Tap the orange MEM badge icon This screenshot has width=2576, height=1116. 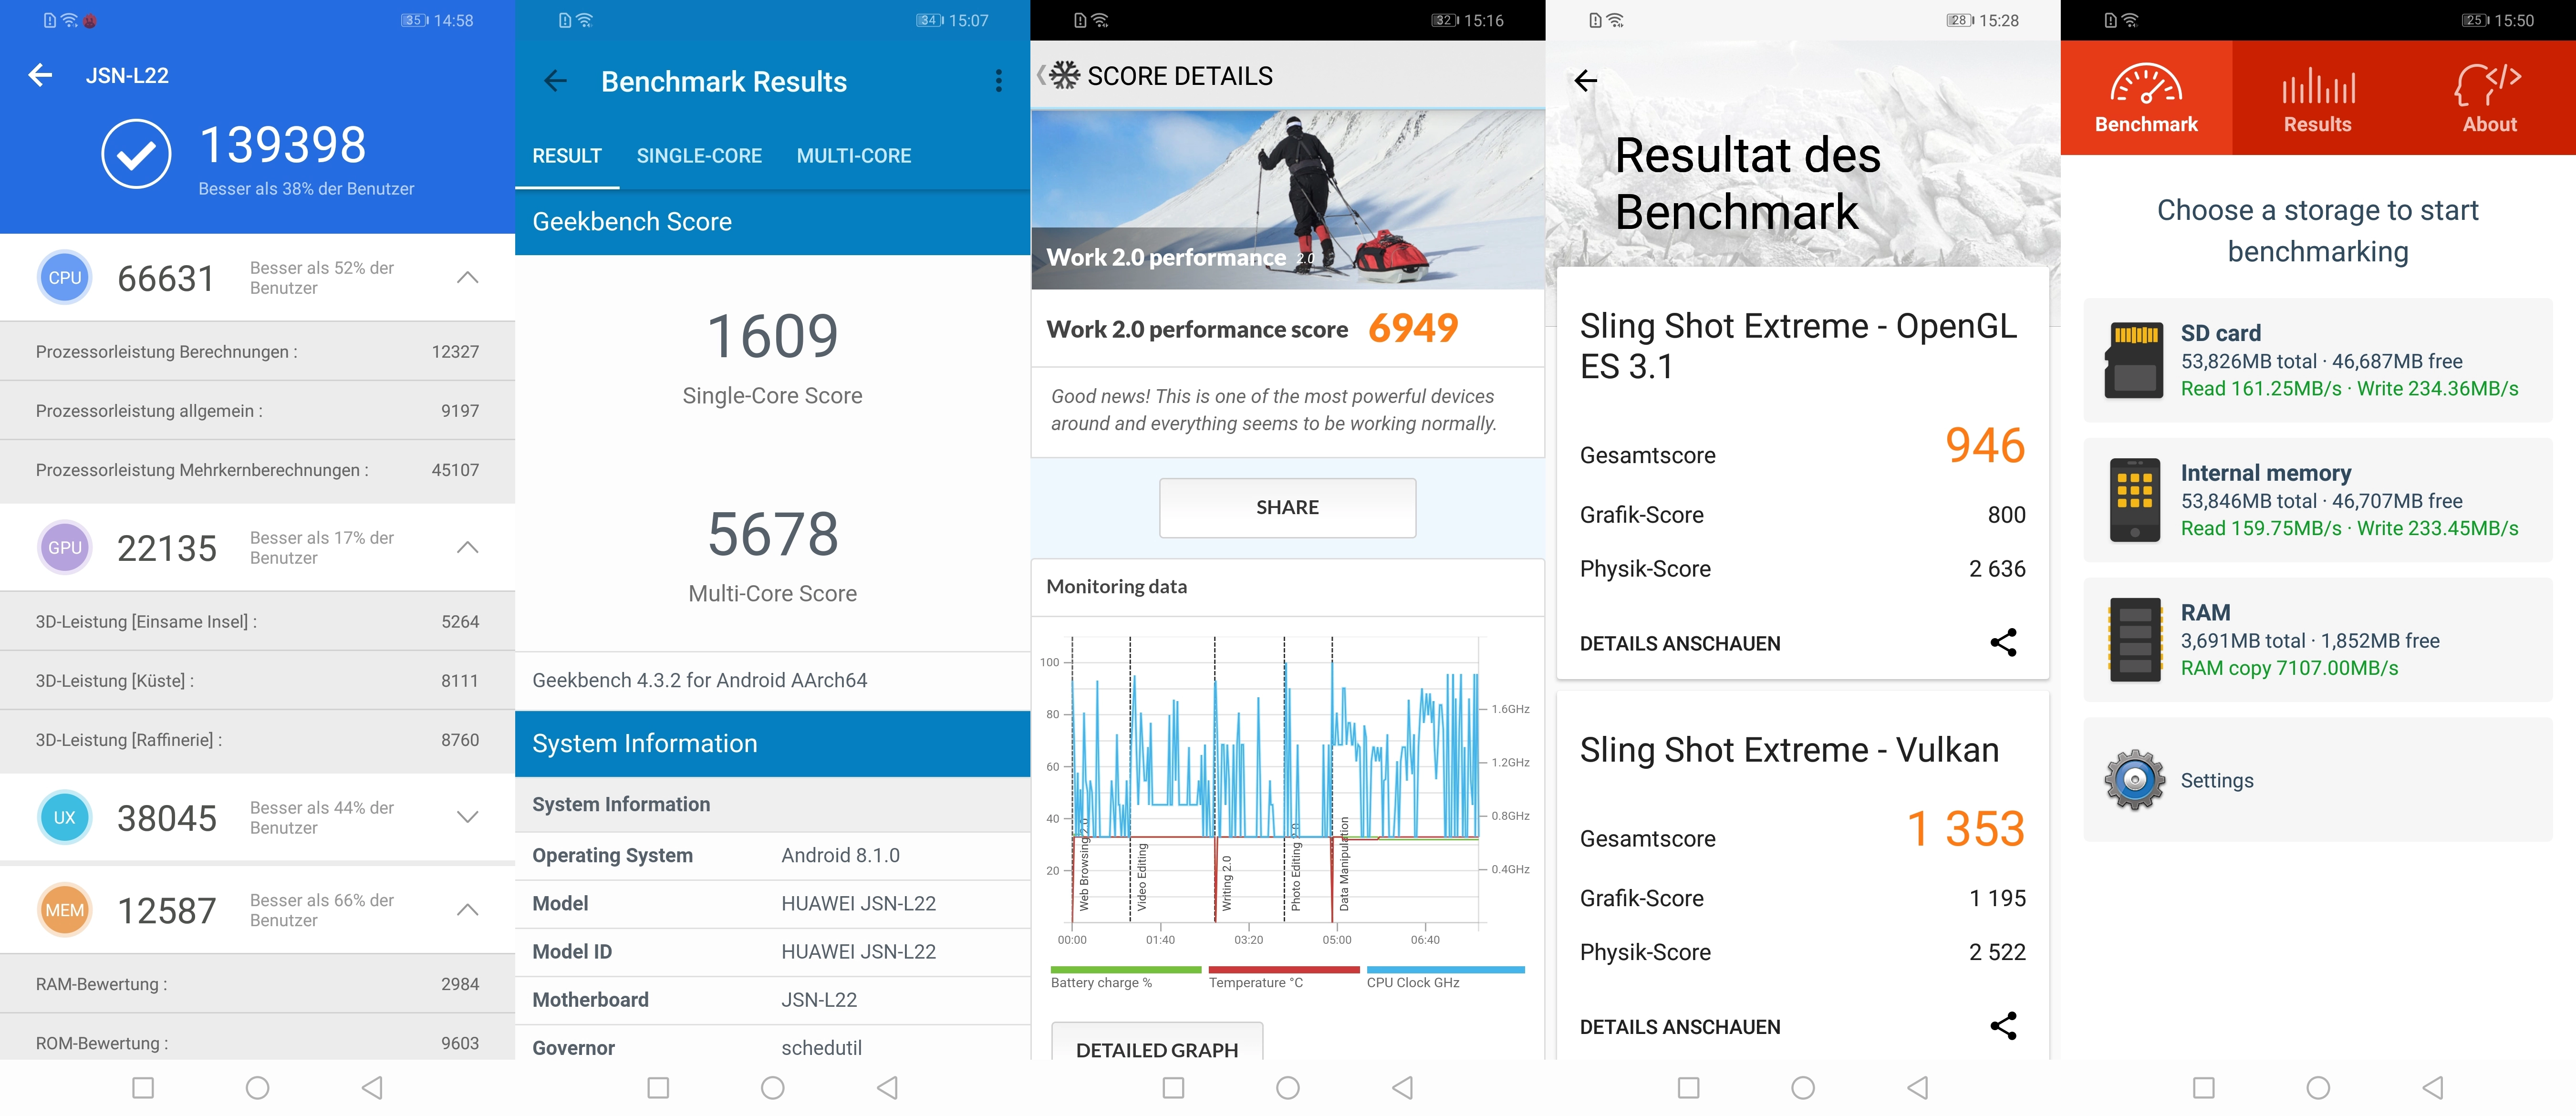65,910
